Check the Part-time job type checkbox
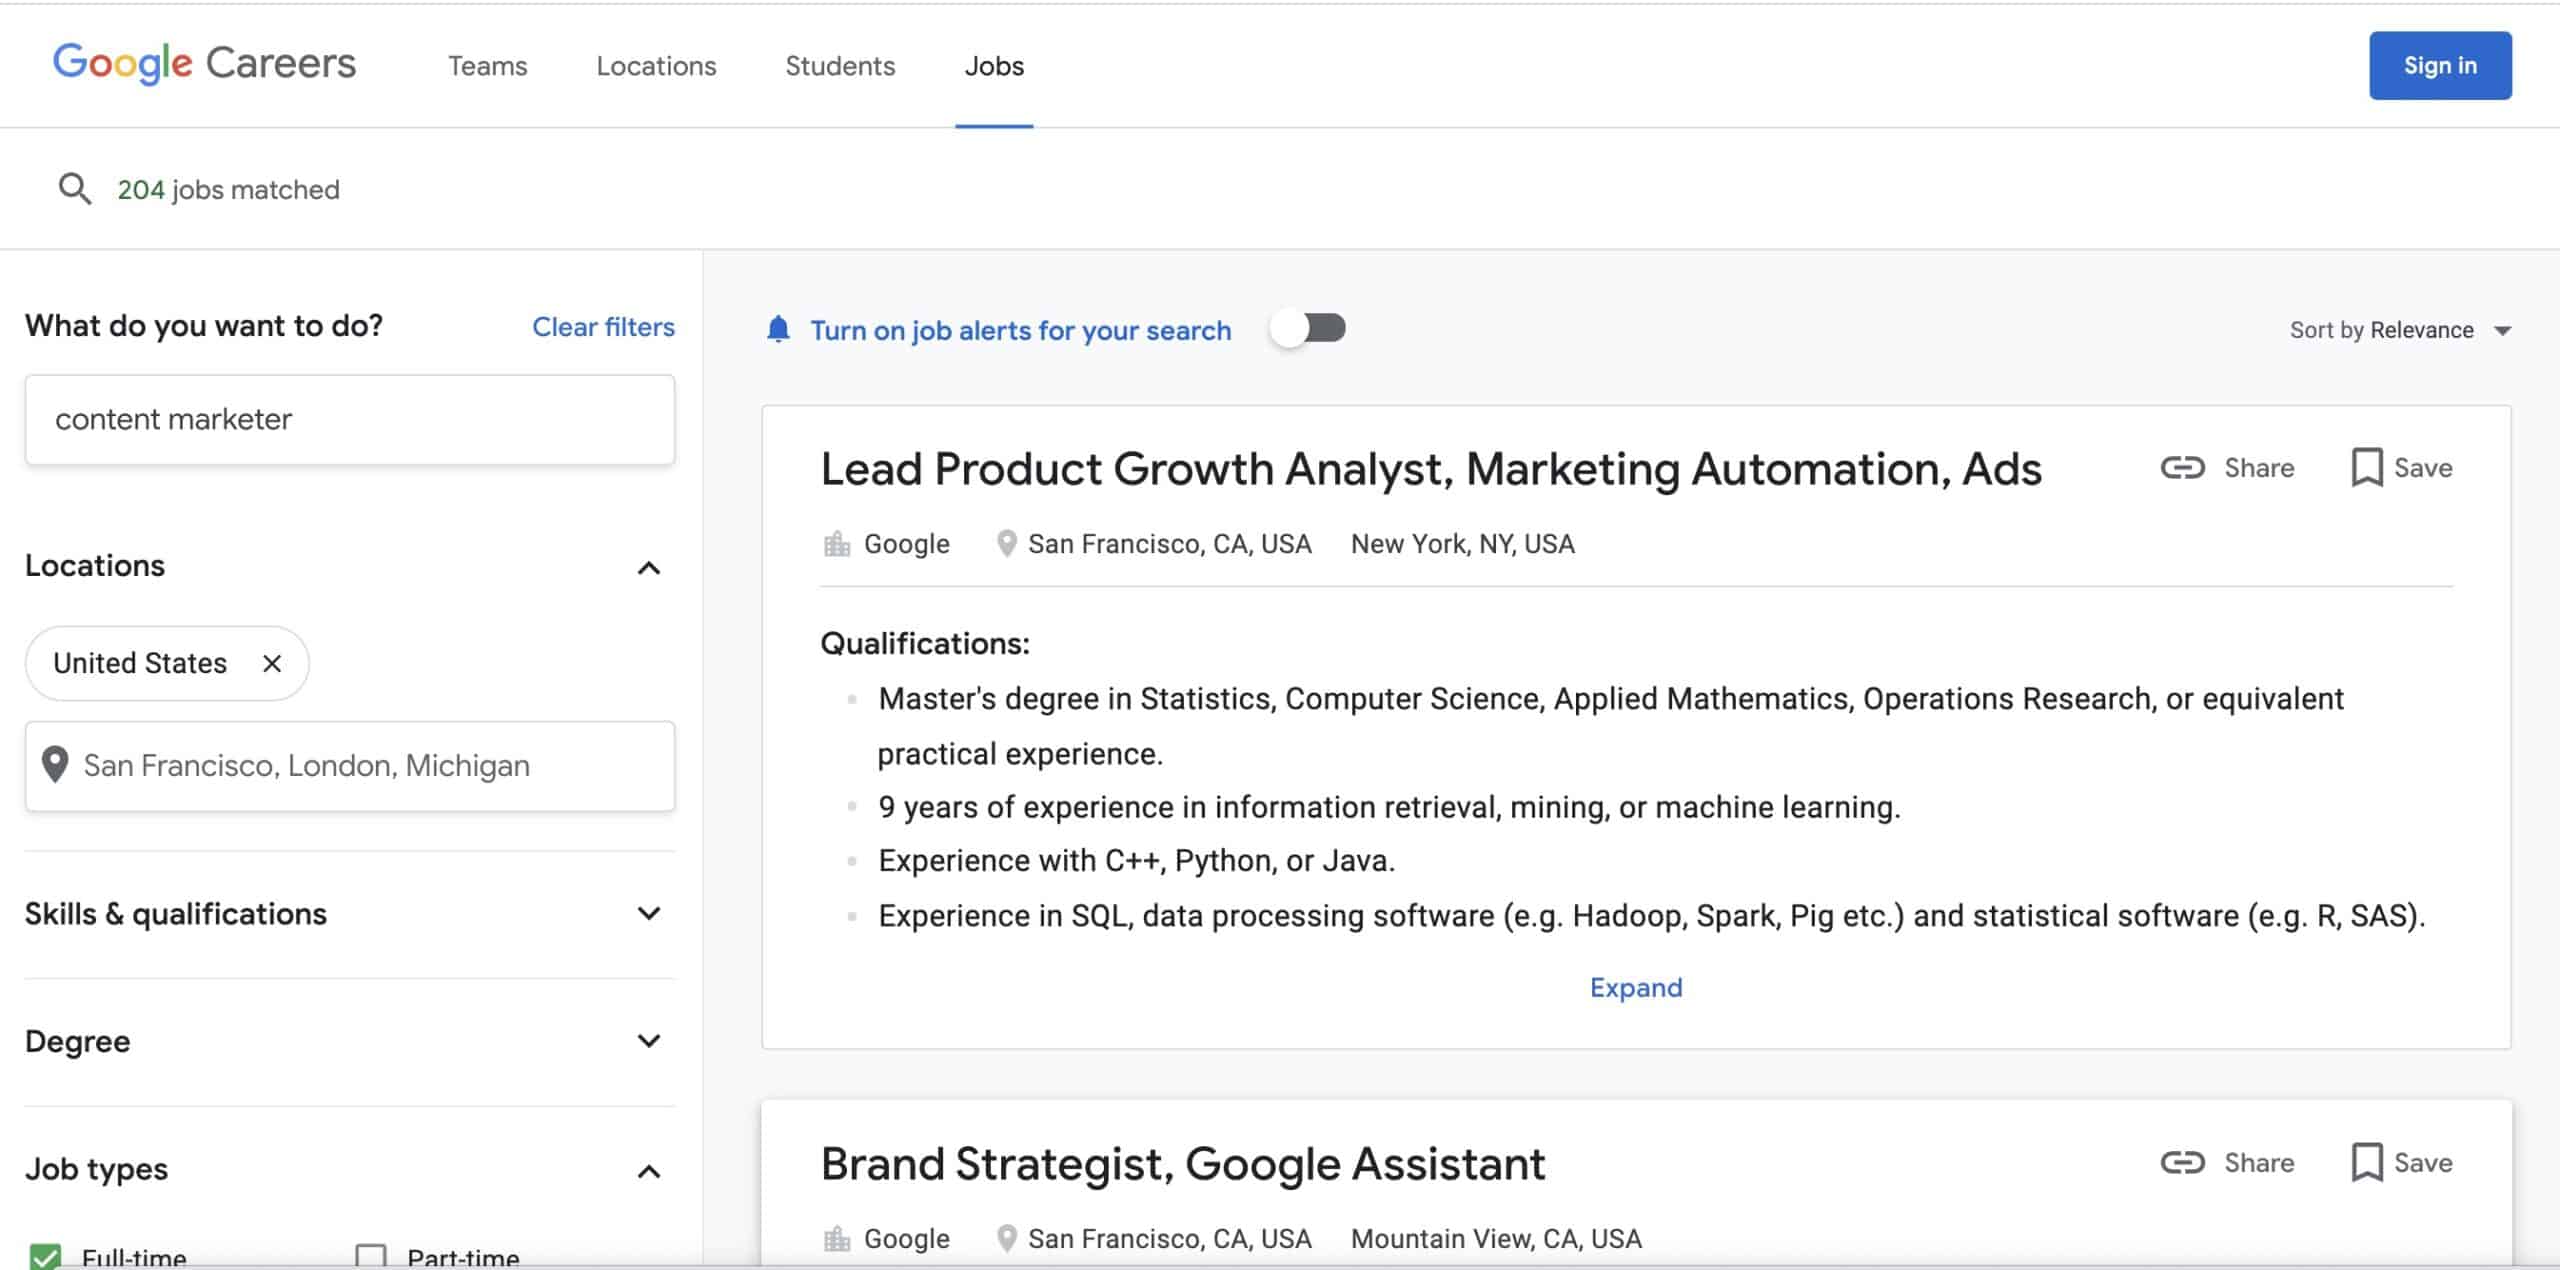 [371, 1257]
